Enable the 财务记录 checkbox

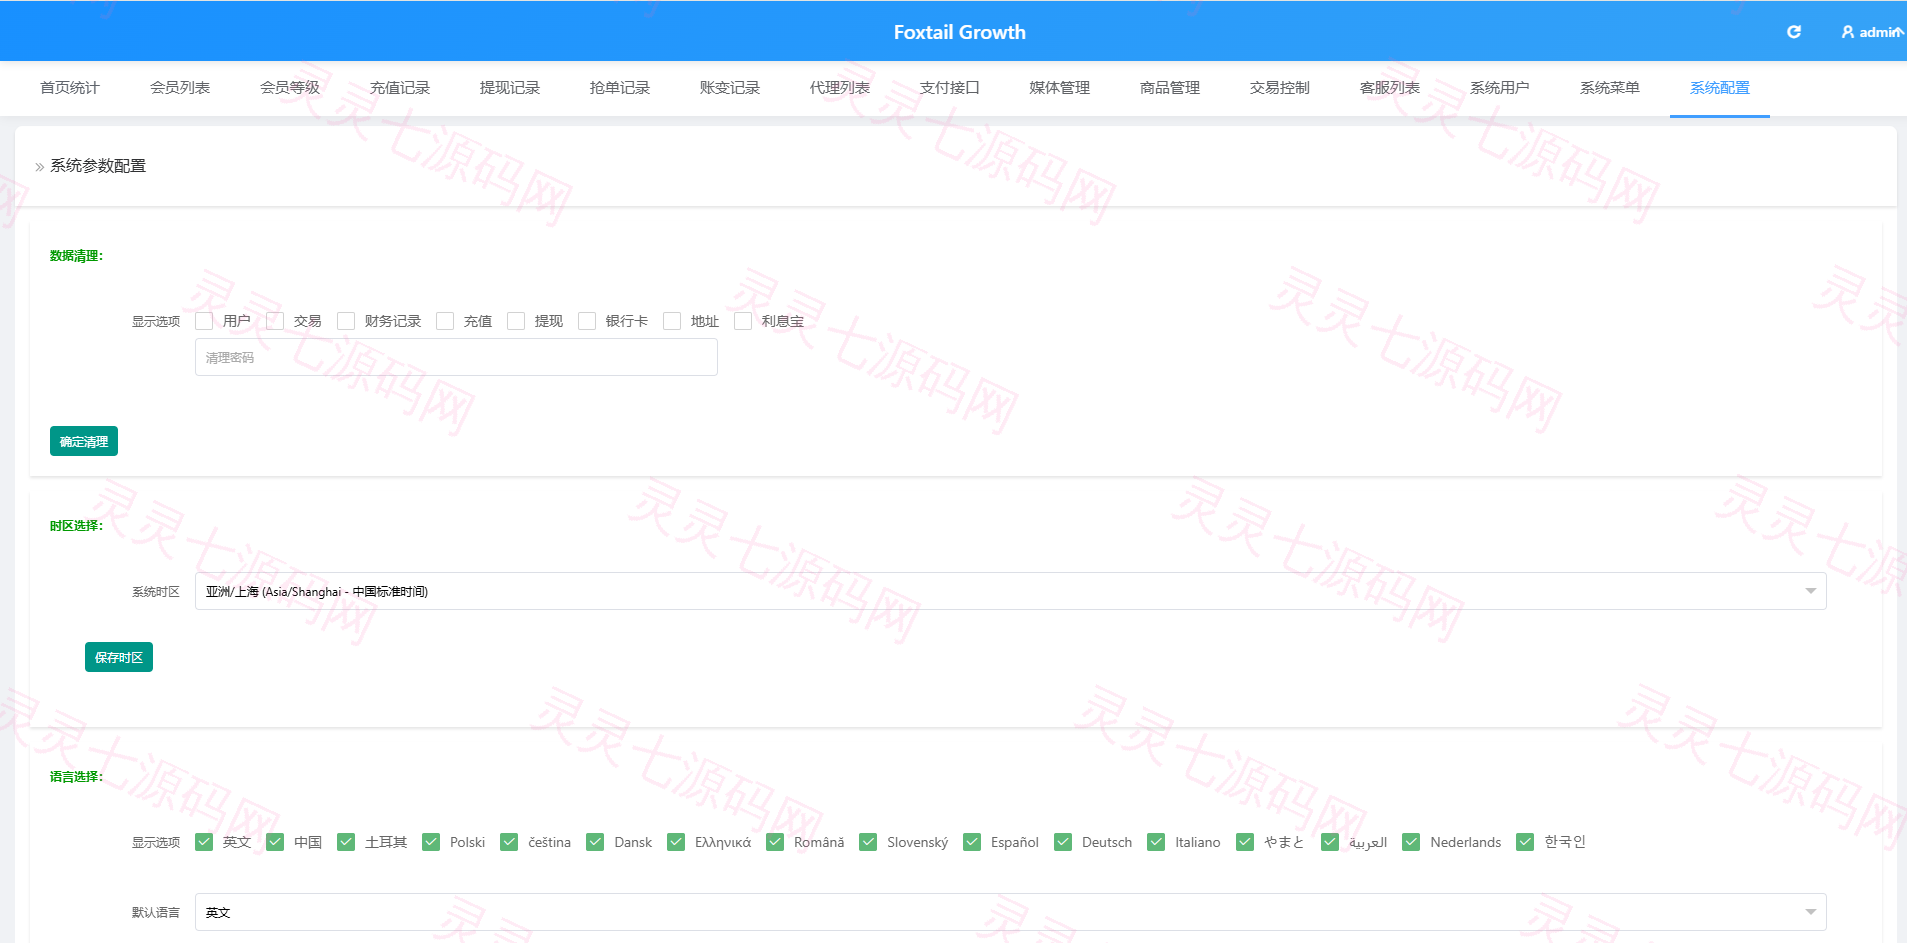pos(346,321)
